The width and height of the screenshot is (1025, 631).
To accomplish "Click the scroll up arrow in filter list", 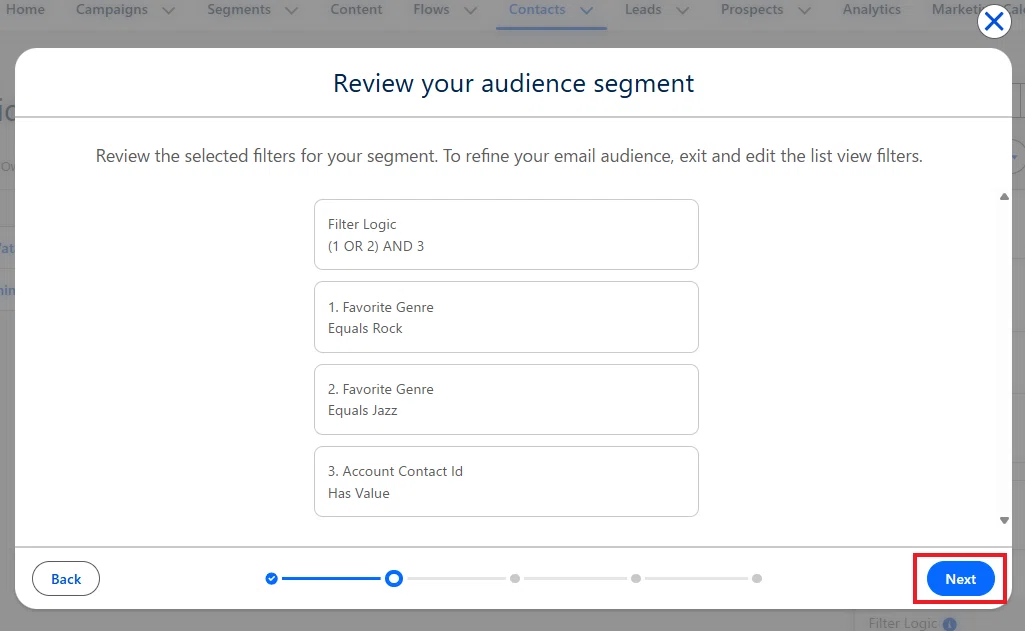I will click(1004, 197).
